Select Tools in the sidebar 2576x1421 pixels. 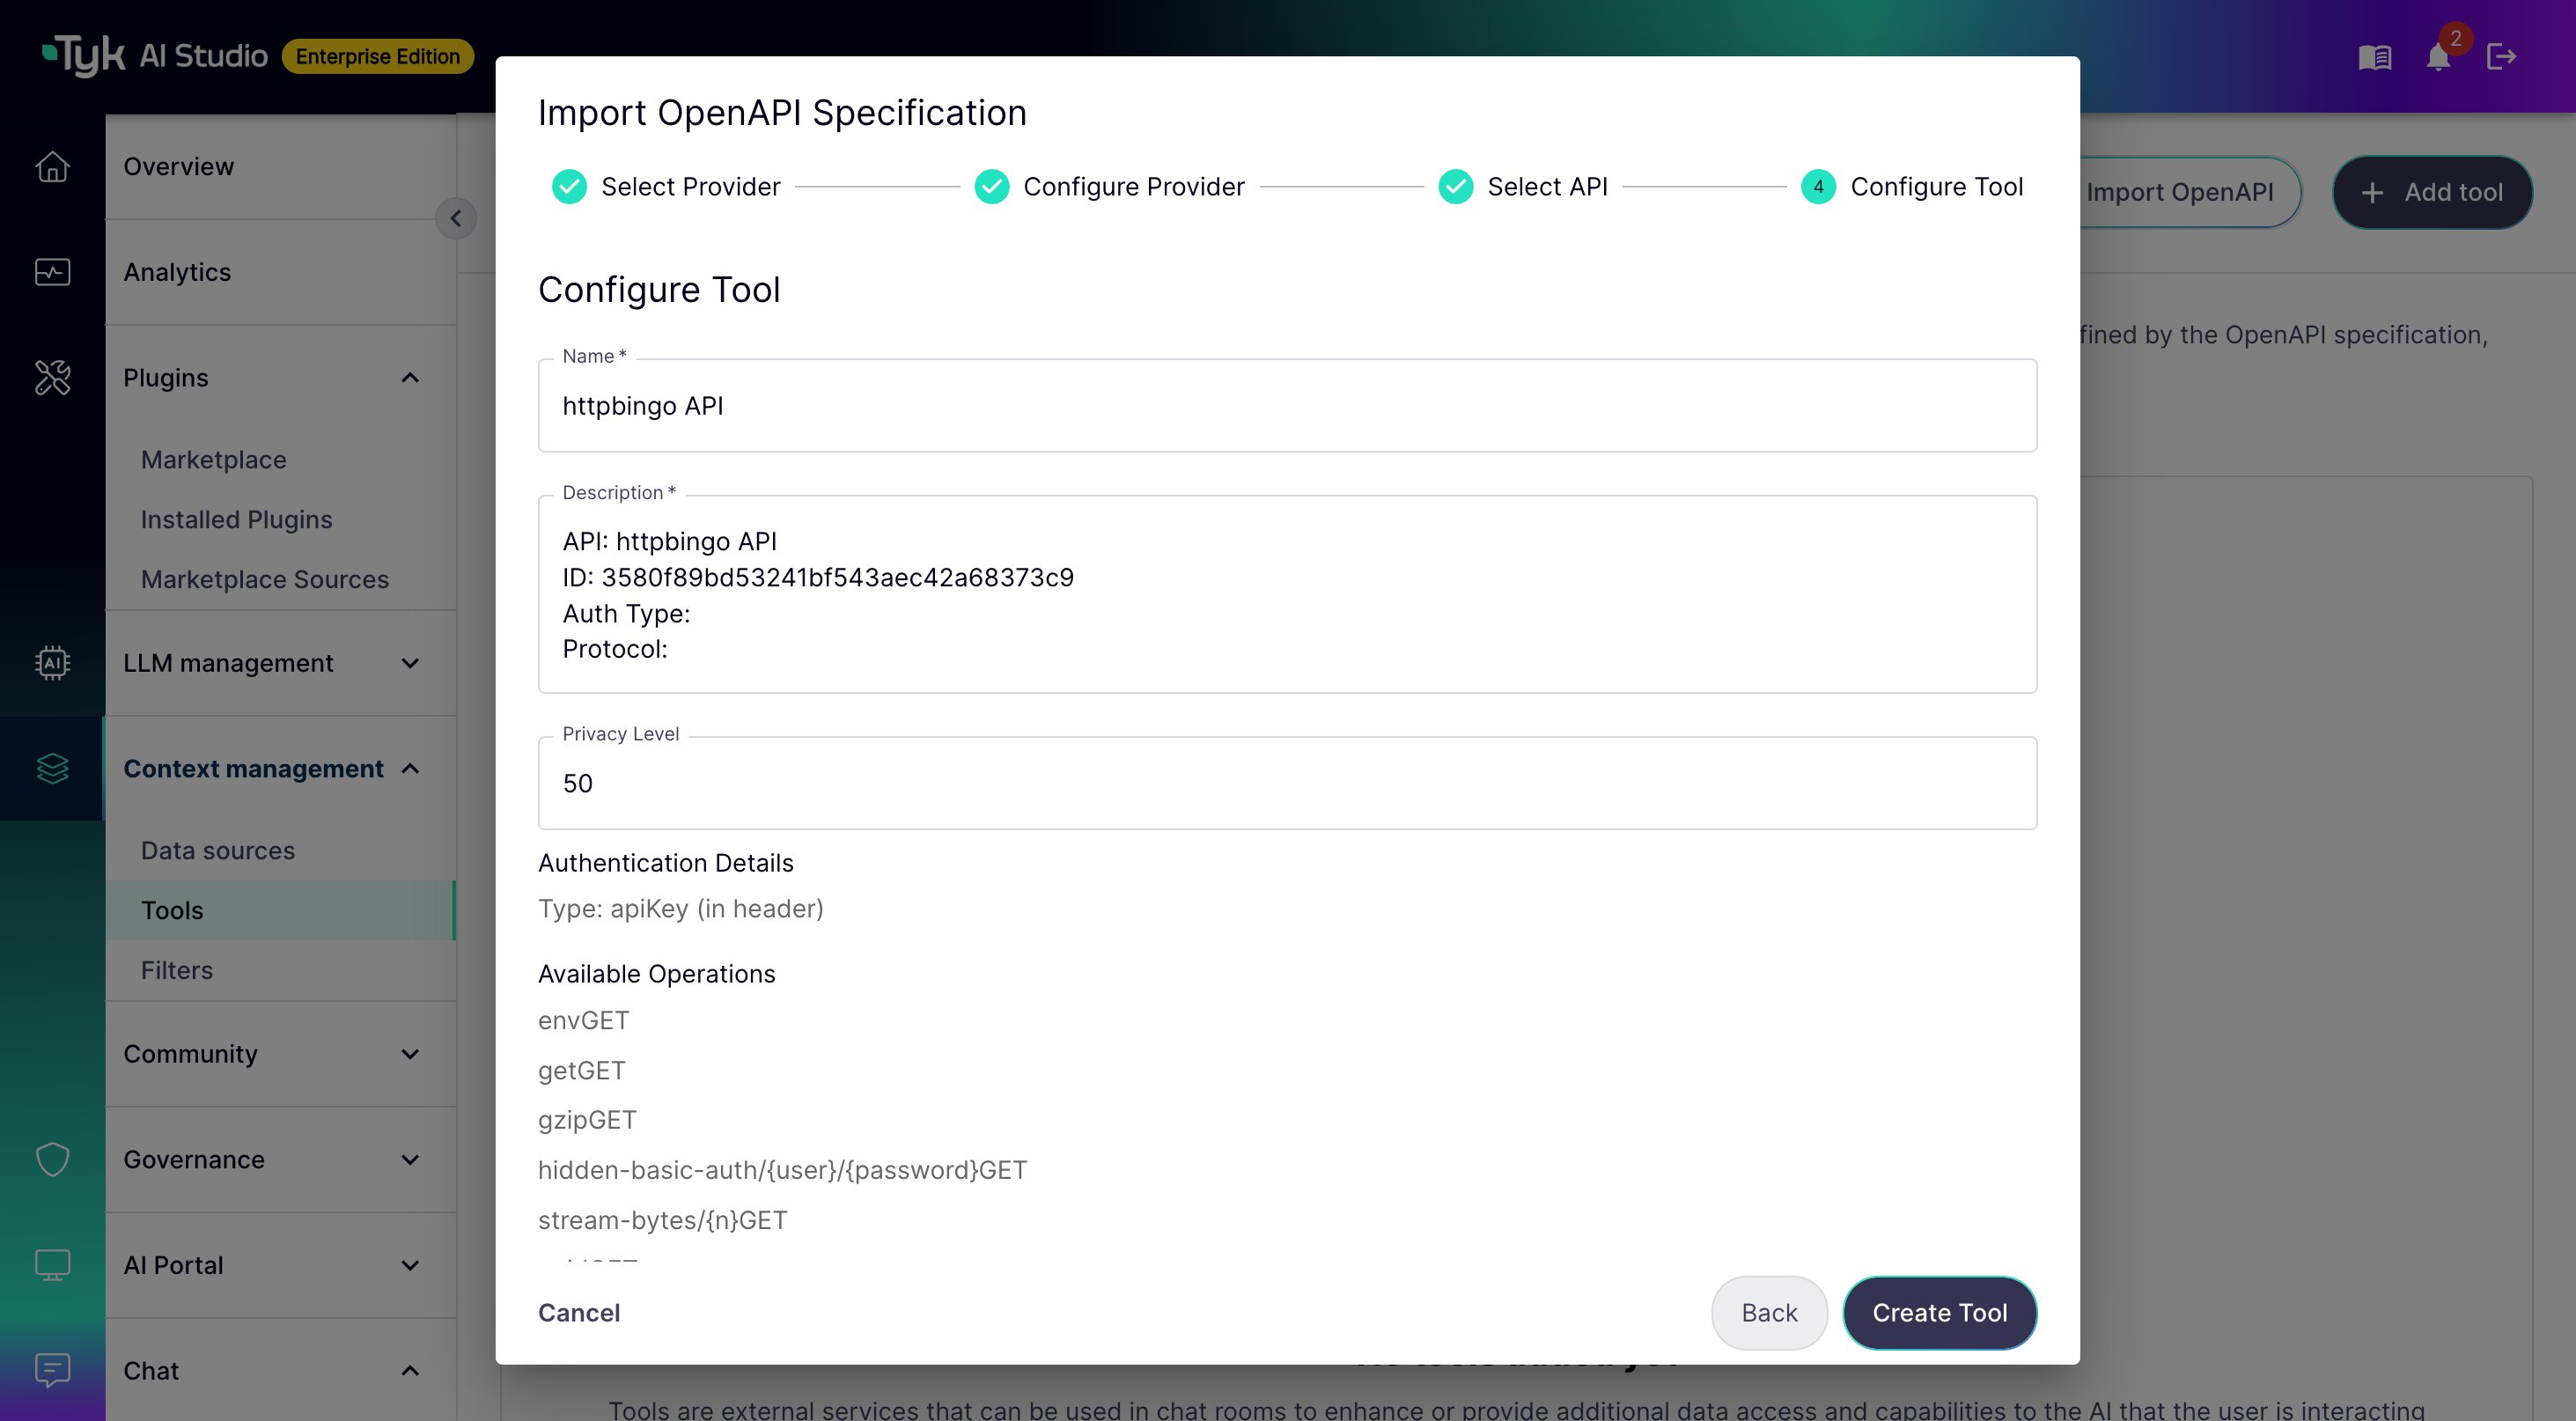coord(281,910)
